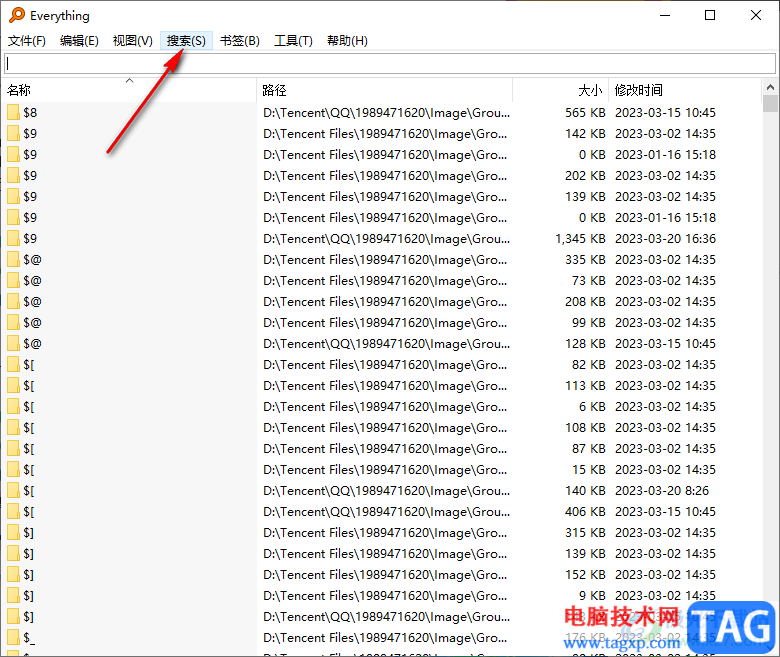Click the vertical scrollbar thumb

pos(770,103)
